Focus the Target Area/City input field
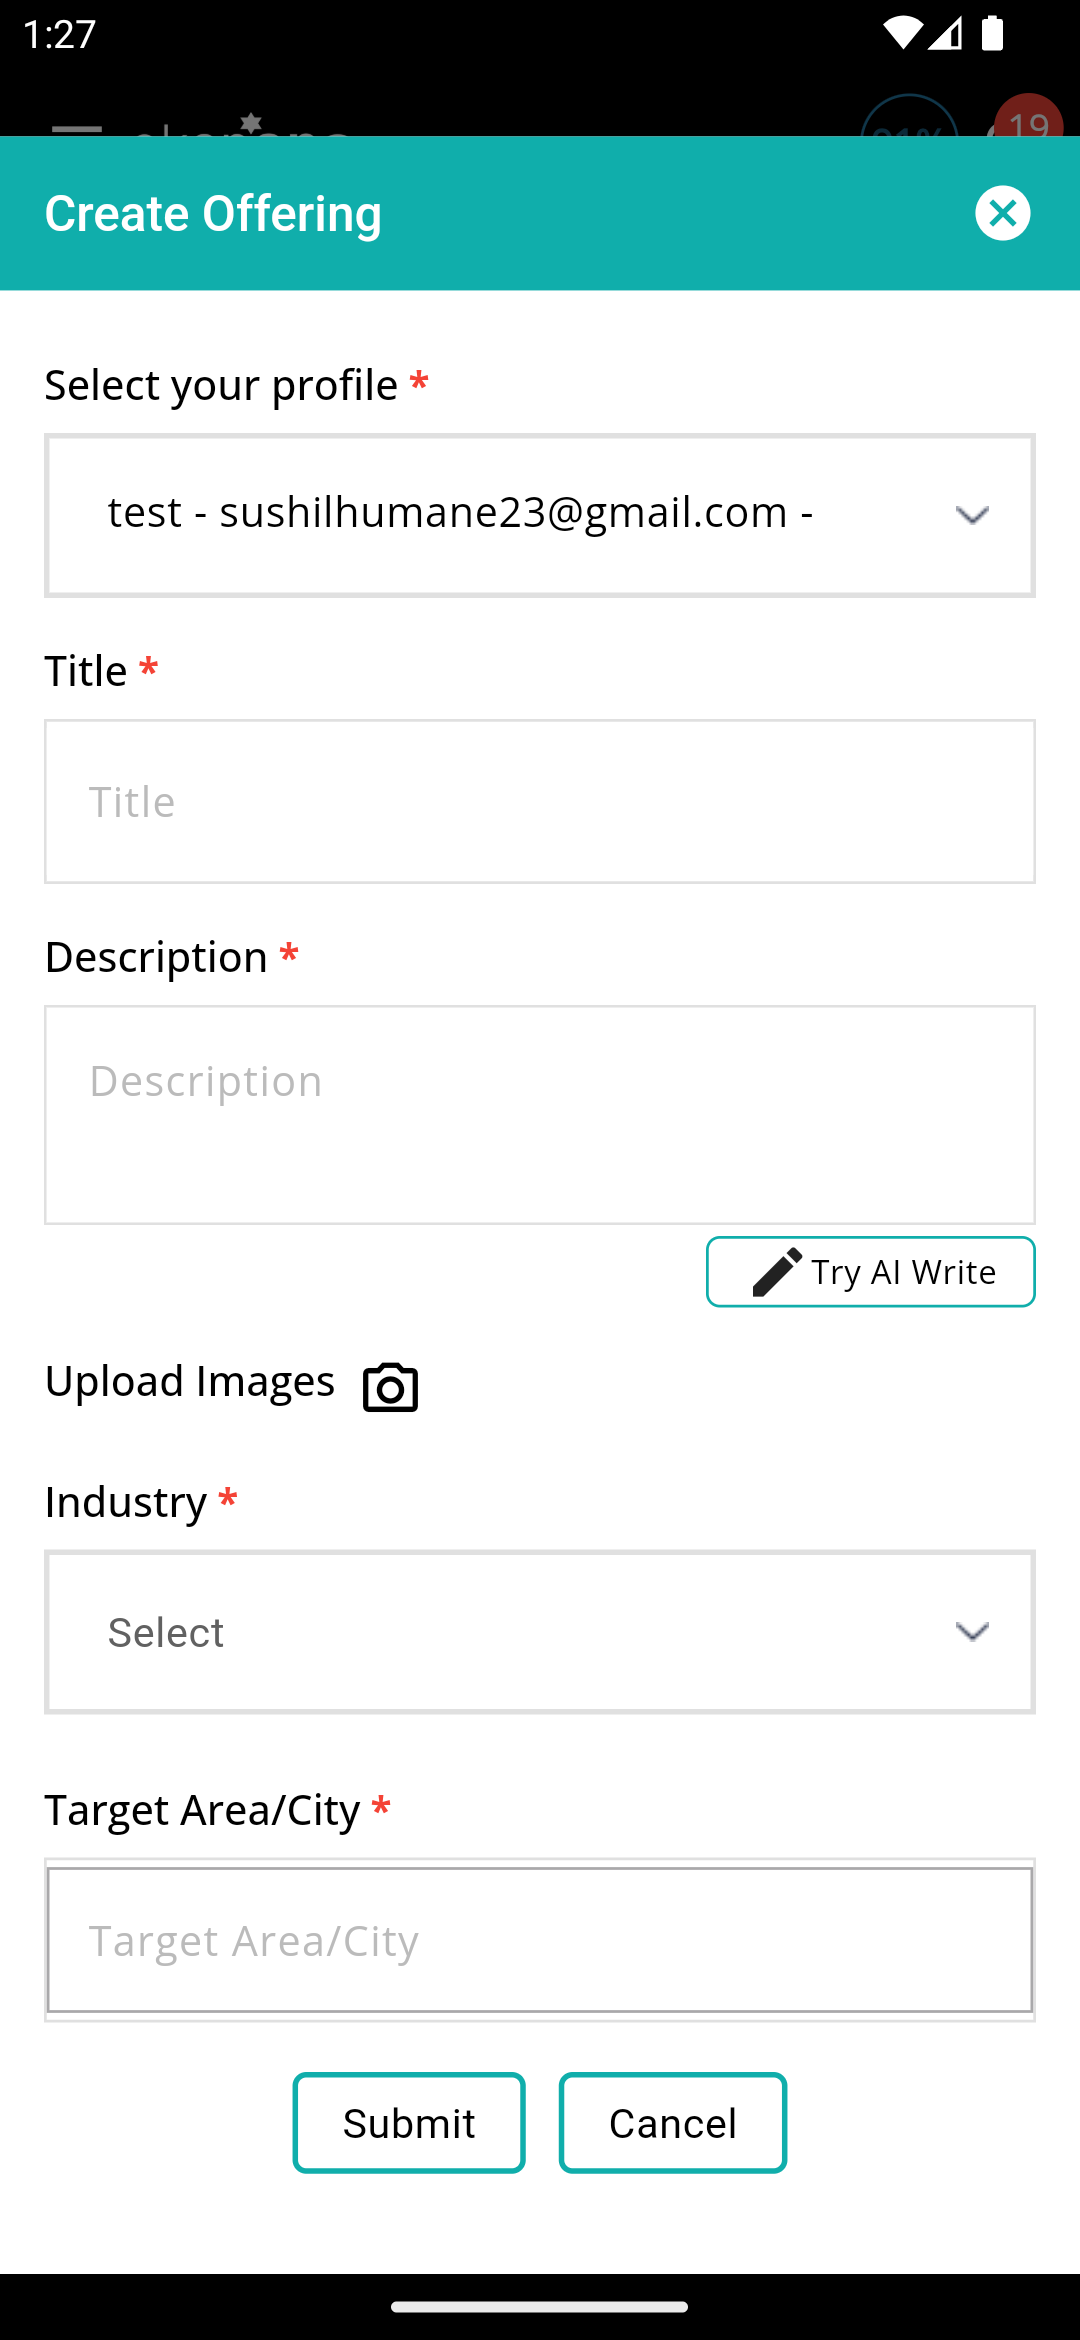The image size is (1080, 2340). pyautogui.click(x=540, y=1940)
